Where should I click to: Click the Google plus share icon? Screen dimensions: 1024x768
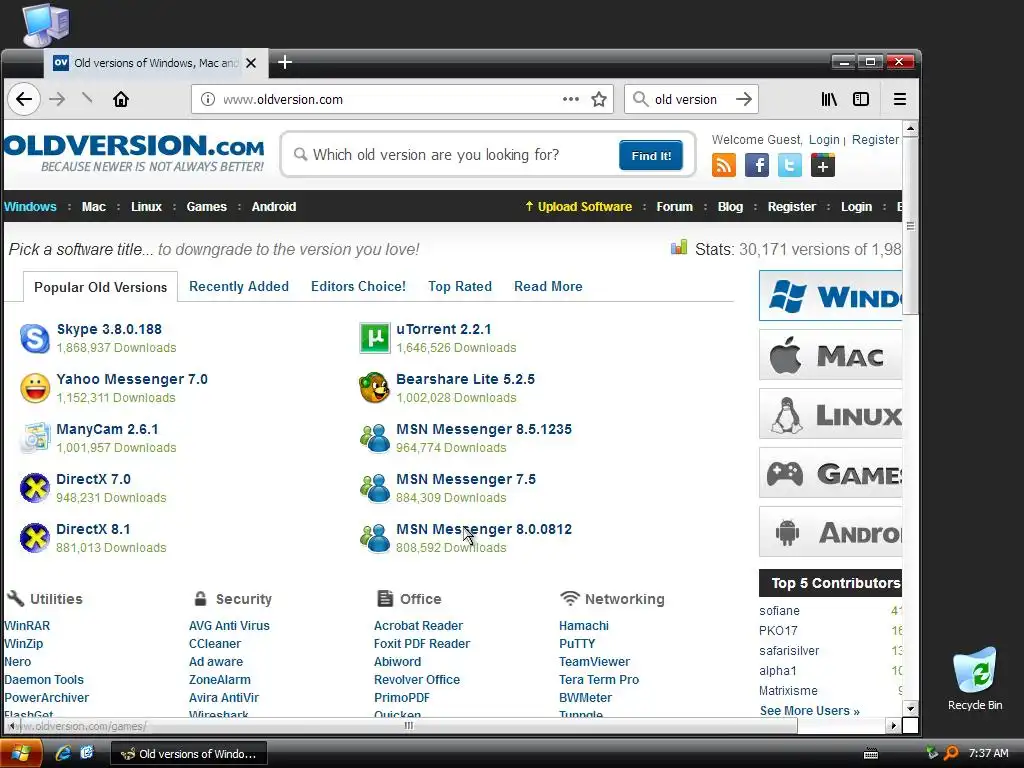(823, 165)
